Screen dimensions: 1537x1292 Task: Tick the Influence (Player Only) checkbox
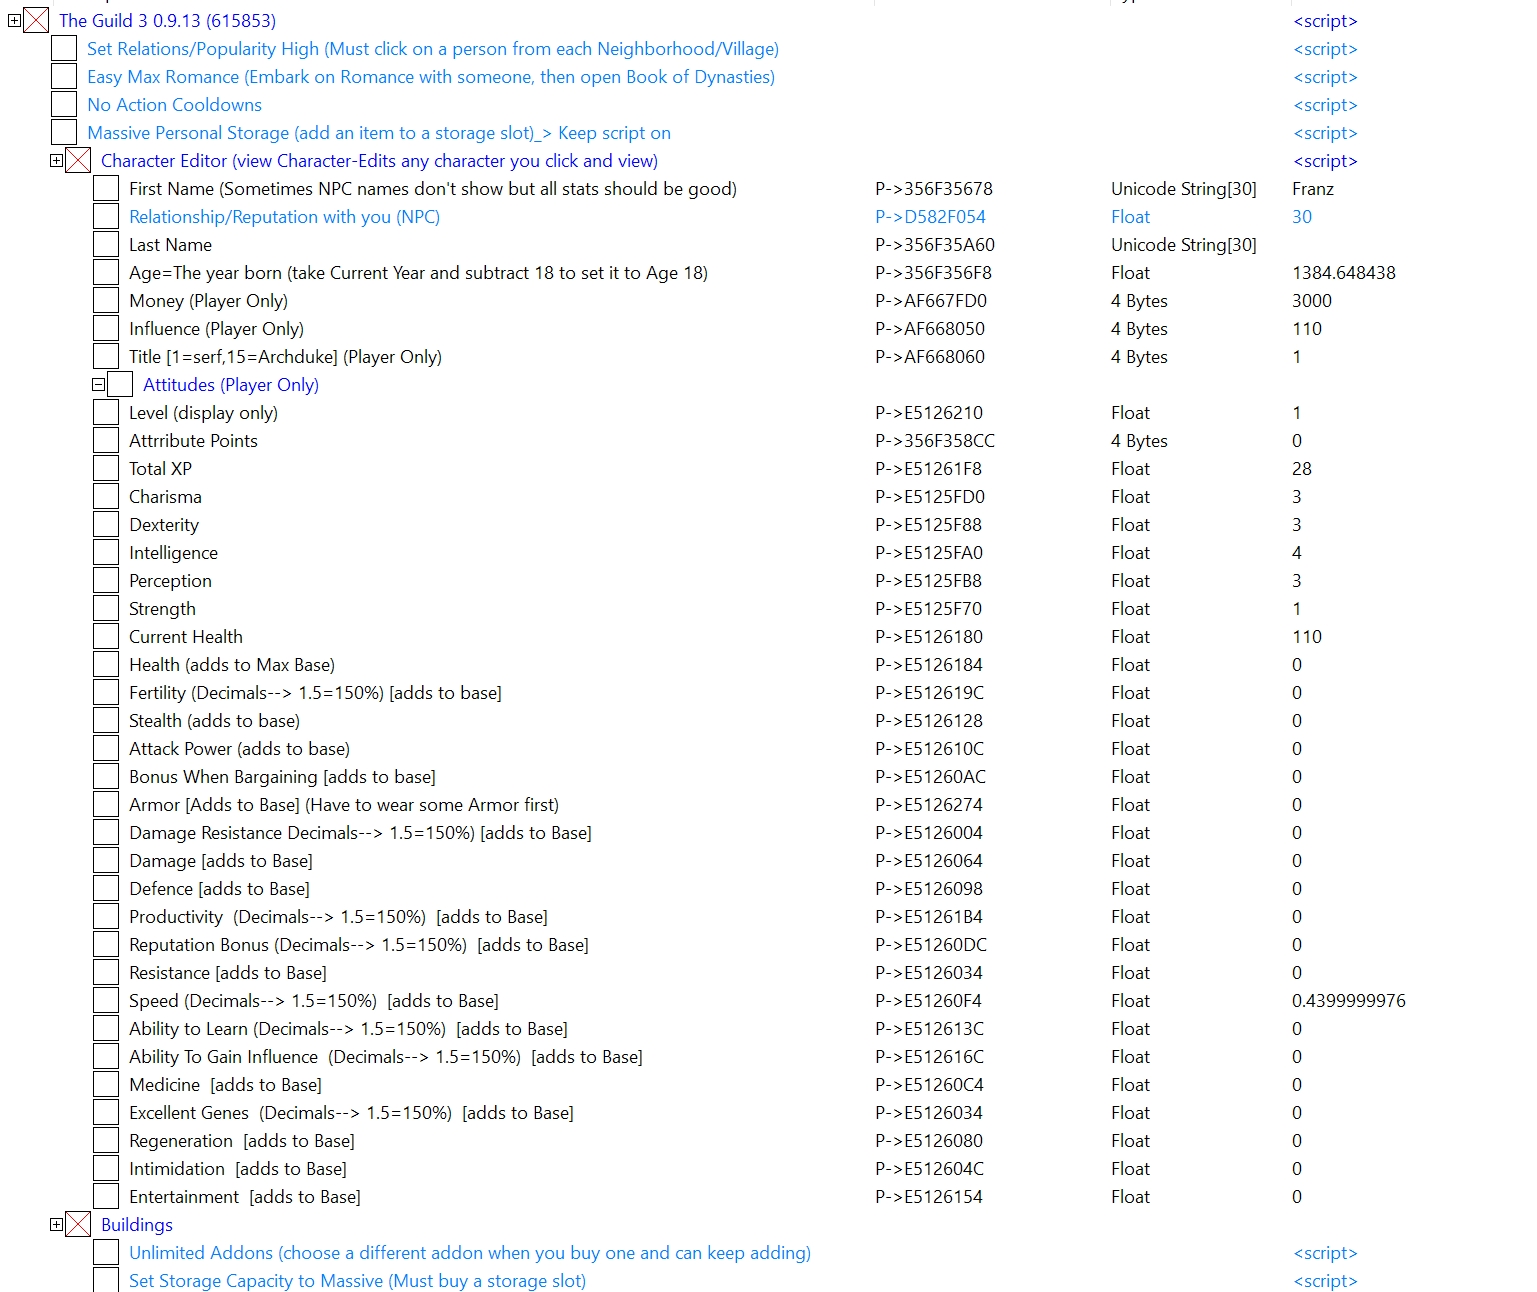(106, 328)
